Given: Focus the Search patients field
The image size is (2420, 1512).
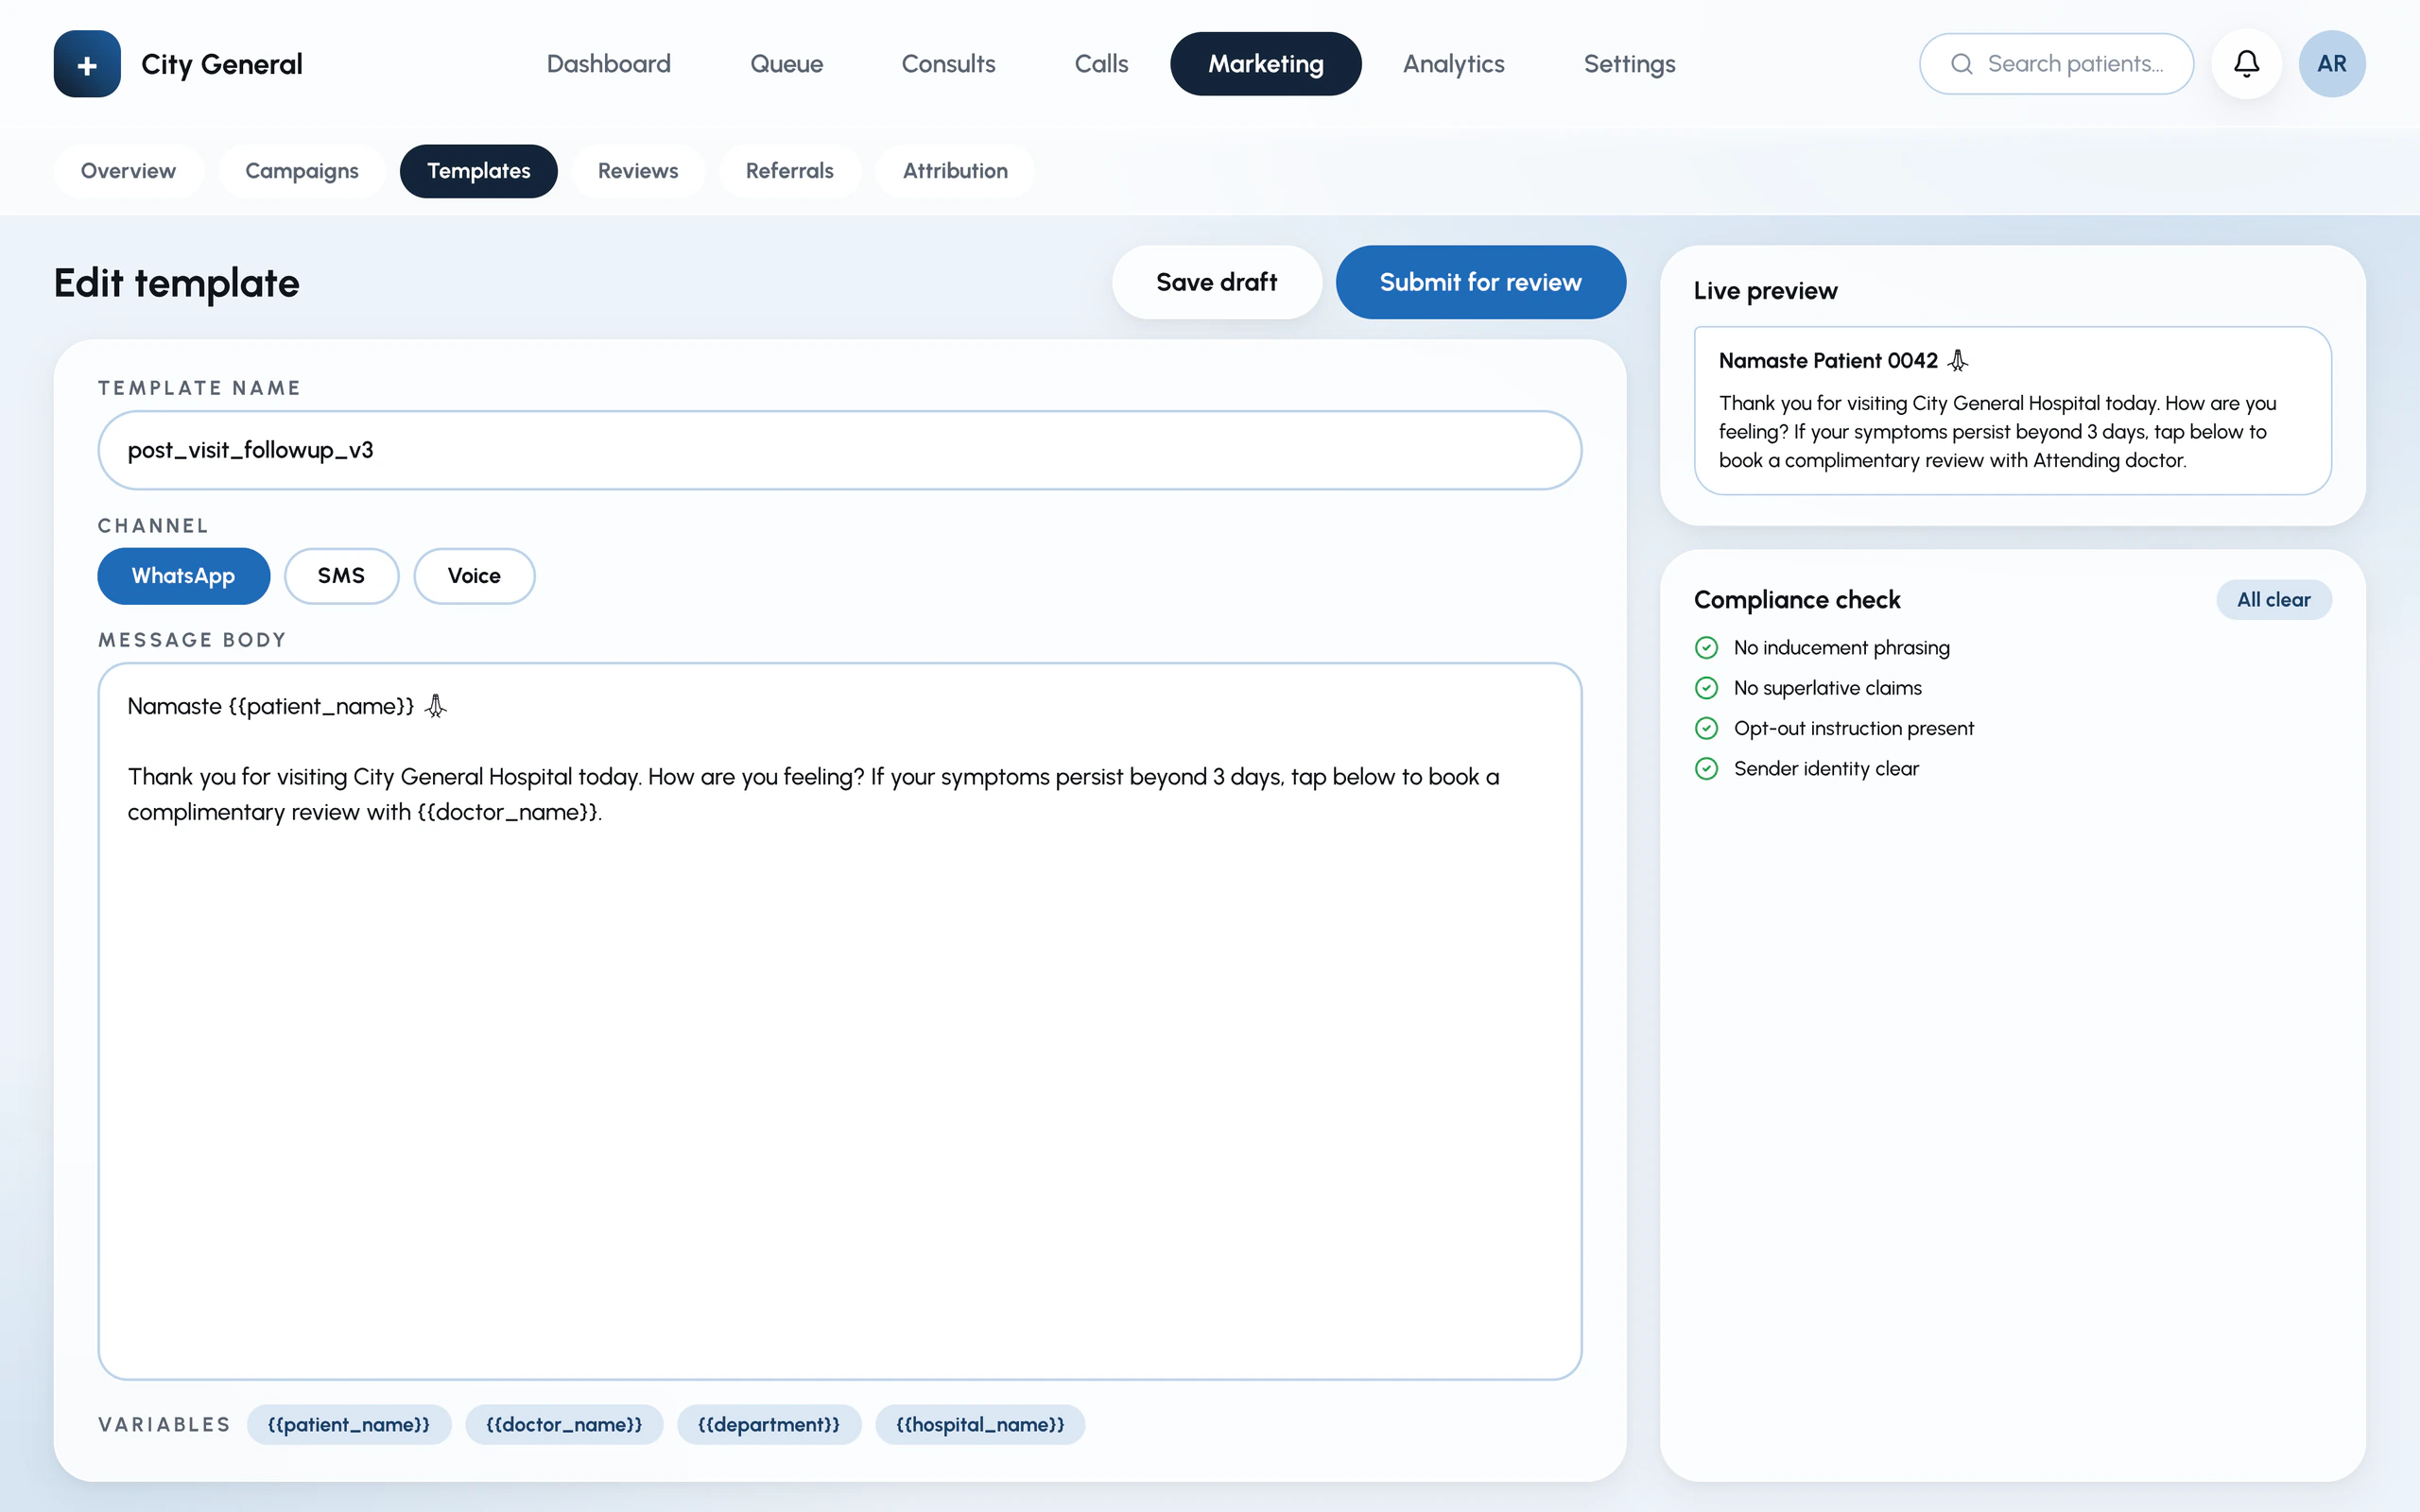Looking at the screenshot, I should 2056,64.
